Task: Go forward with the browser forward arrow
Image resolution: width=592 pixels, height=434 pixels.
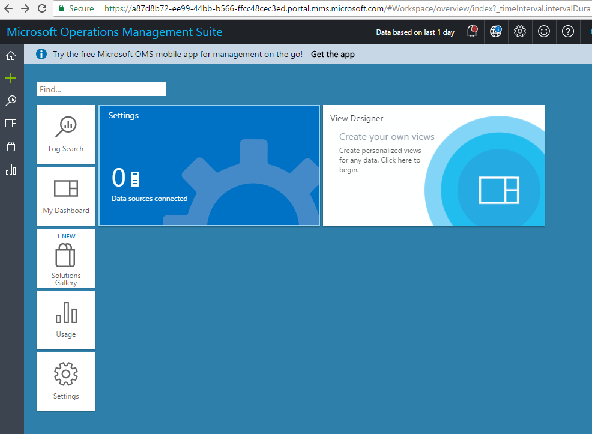Action: [x=25, y=8]
